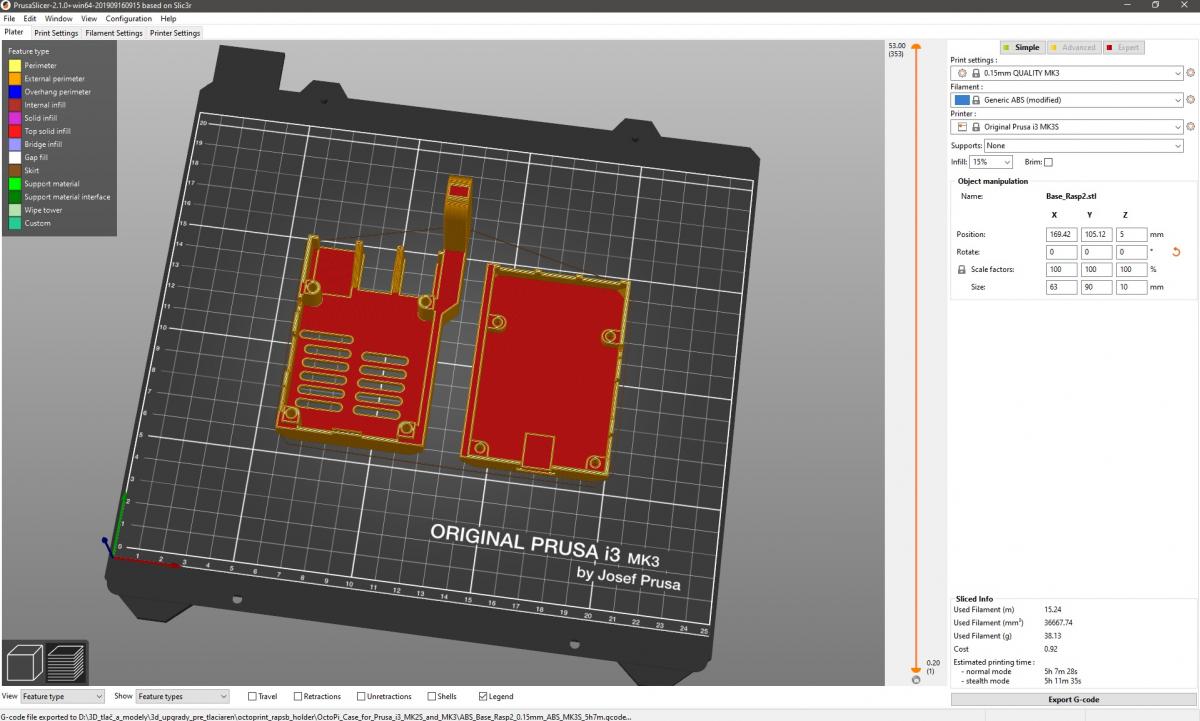Click the Scale factors X input field
This screenshot has height=721, width=1200.
[1061, 270]
